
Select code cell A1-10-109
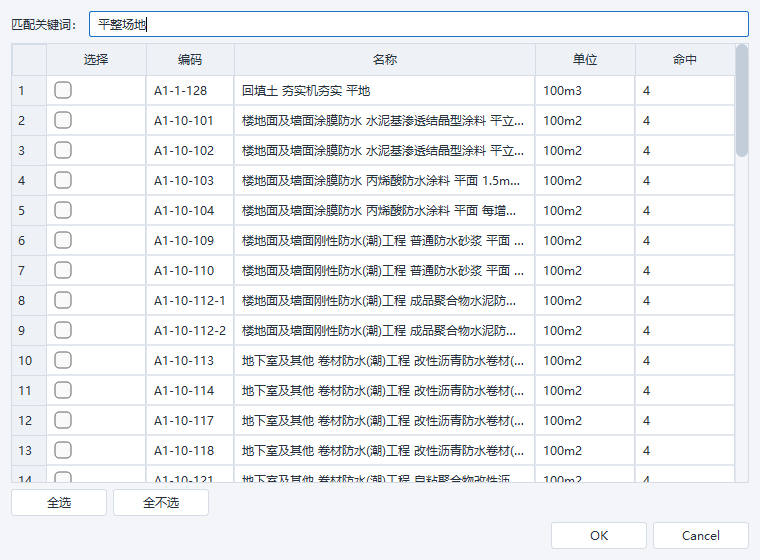pos(190,241)
